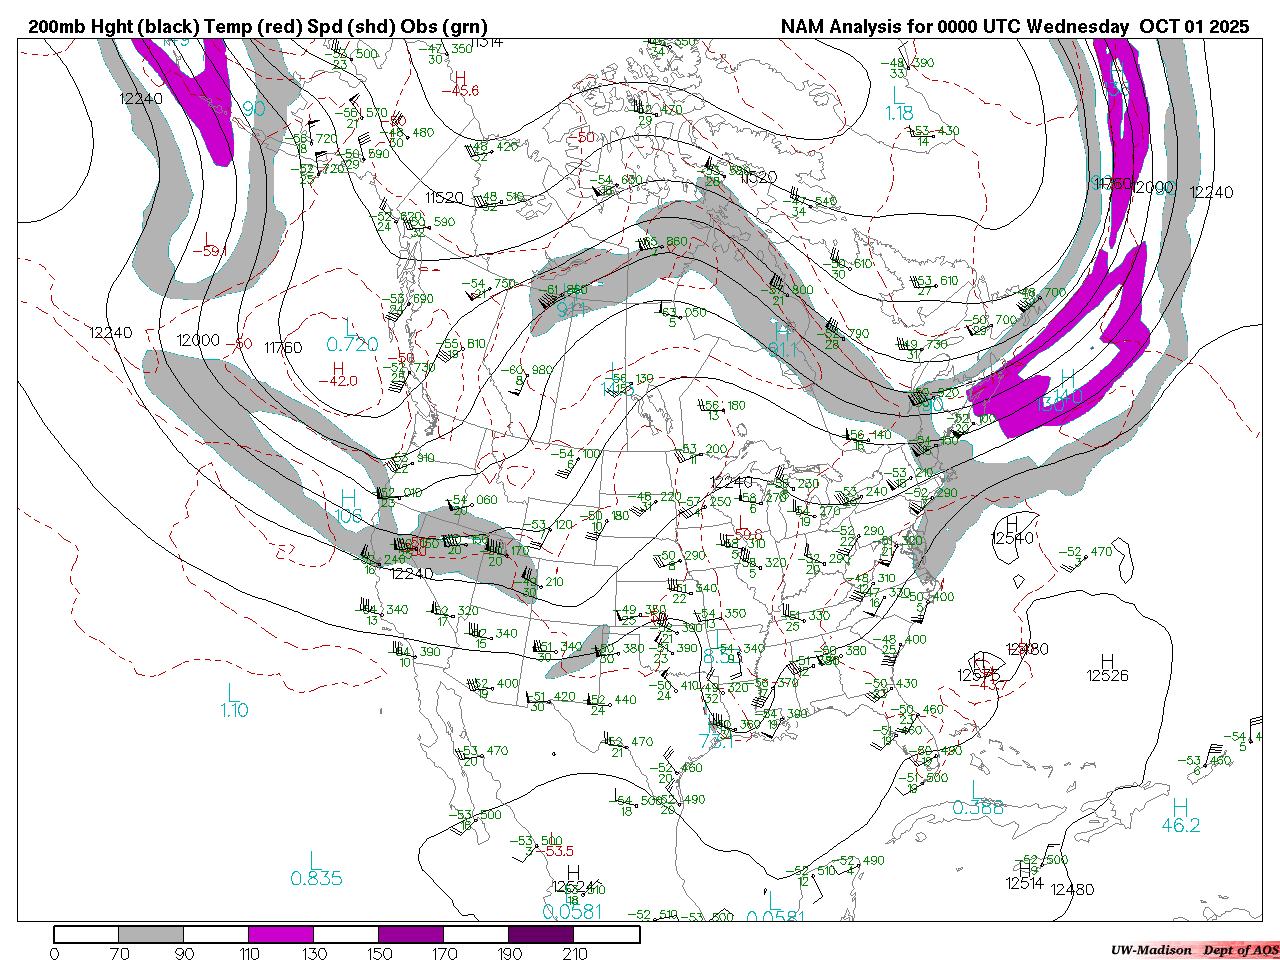Viewport: 1280px width, 960px height.
Task: Click the 'NAM Analysis for 0000 UTC' header
Action: [901, 27]
